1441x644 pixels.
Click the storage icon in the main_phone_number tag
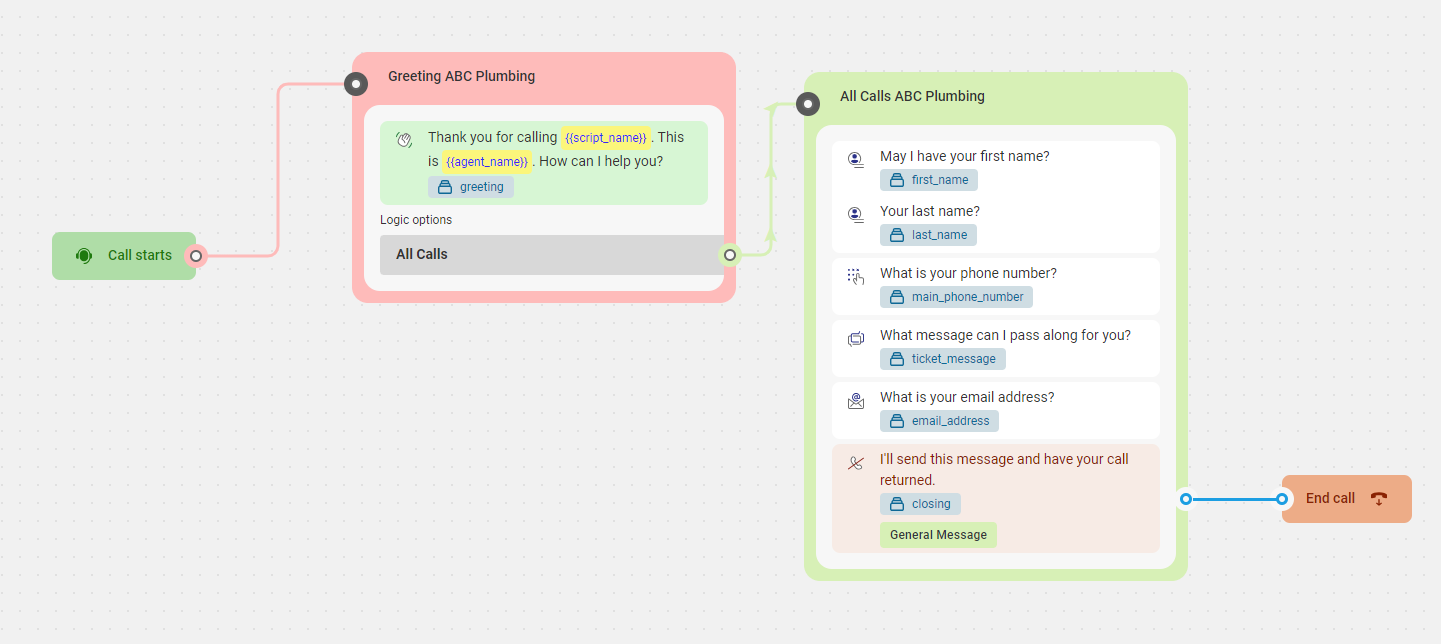pos(897,297)
